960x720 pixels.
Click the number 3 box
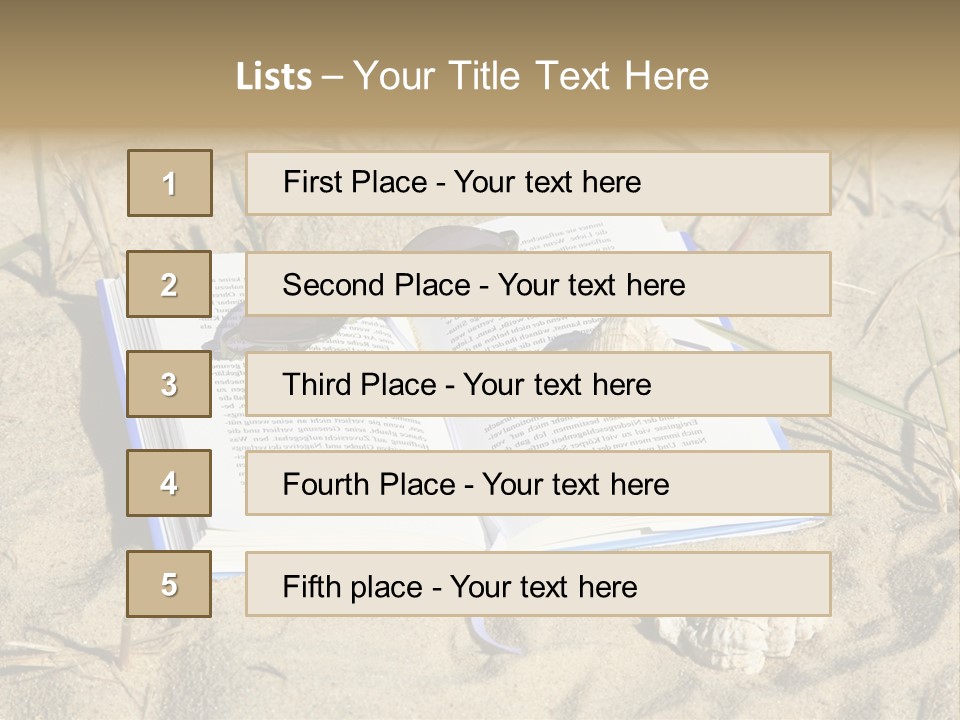[169, 384]
